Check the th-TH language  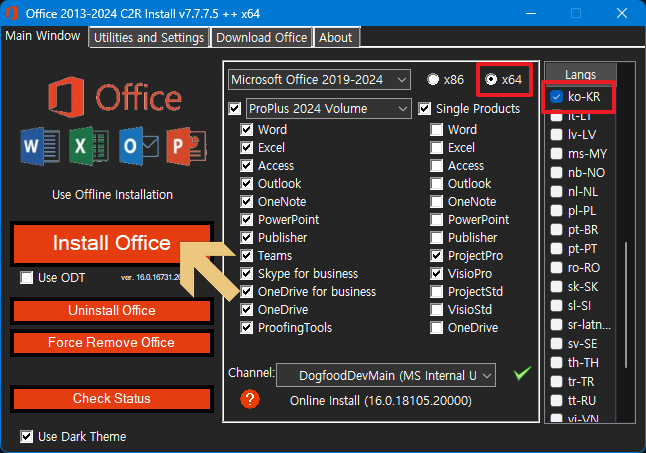pyautogui.click(x=556, y=362)
